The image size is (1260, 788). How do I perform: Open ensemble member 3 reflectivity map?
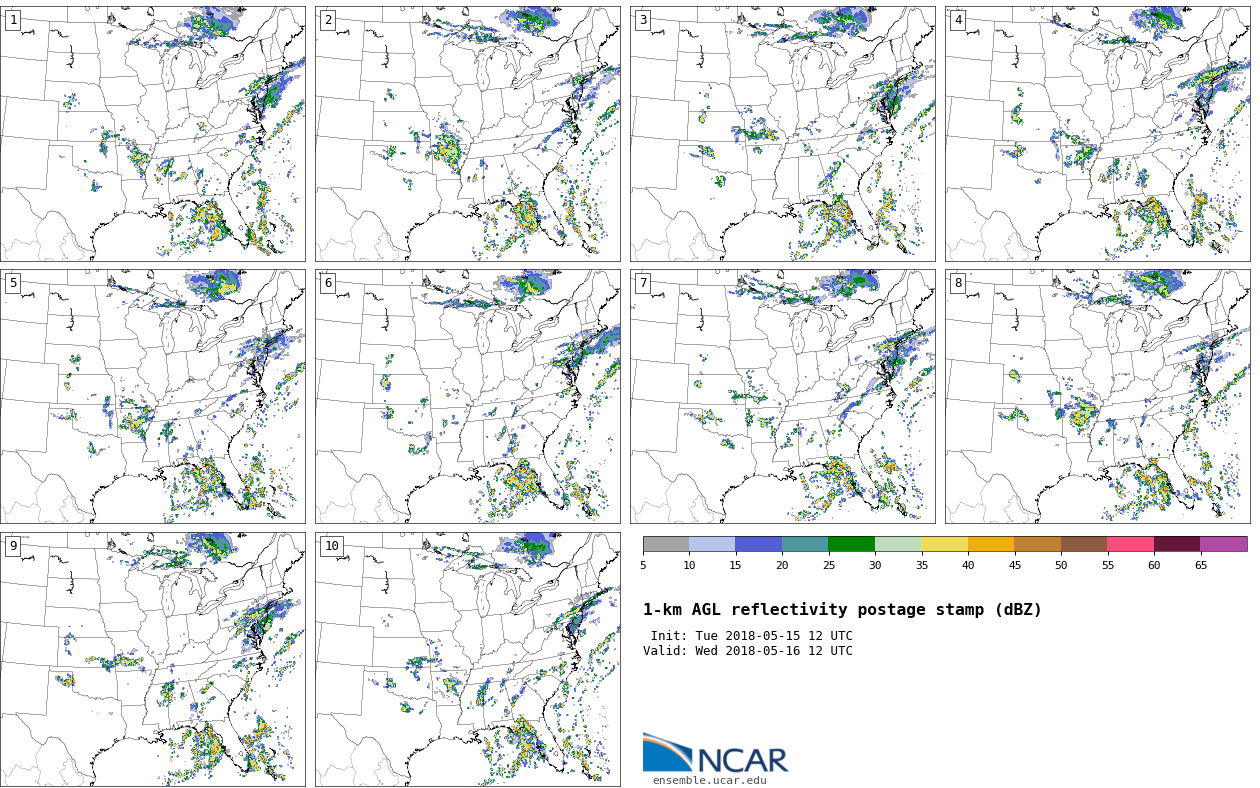(783, 134)
